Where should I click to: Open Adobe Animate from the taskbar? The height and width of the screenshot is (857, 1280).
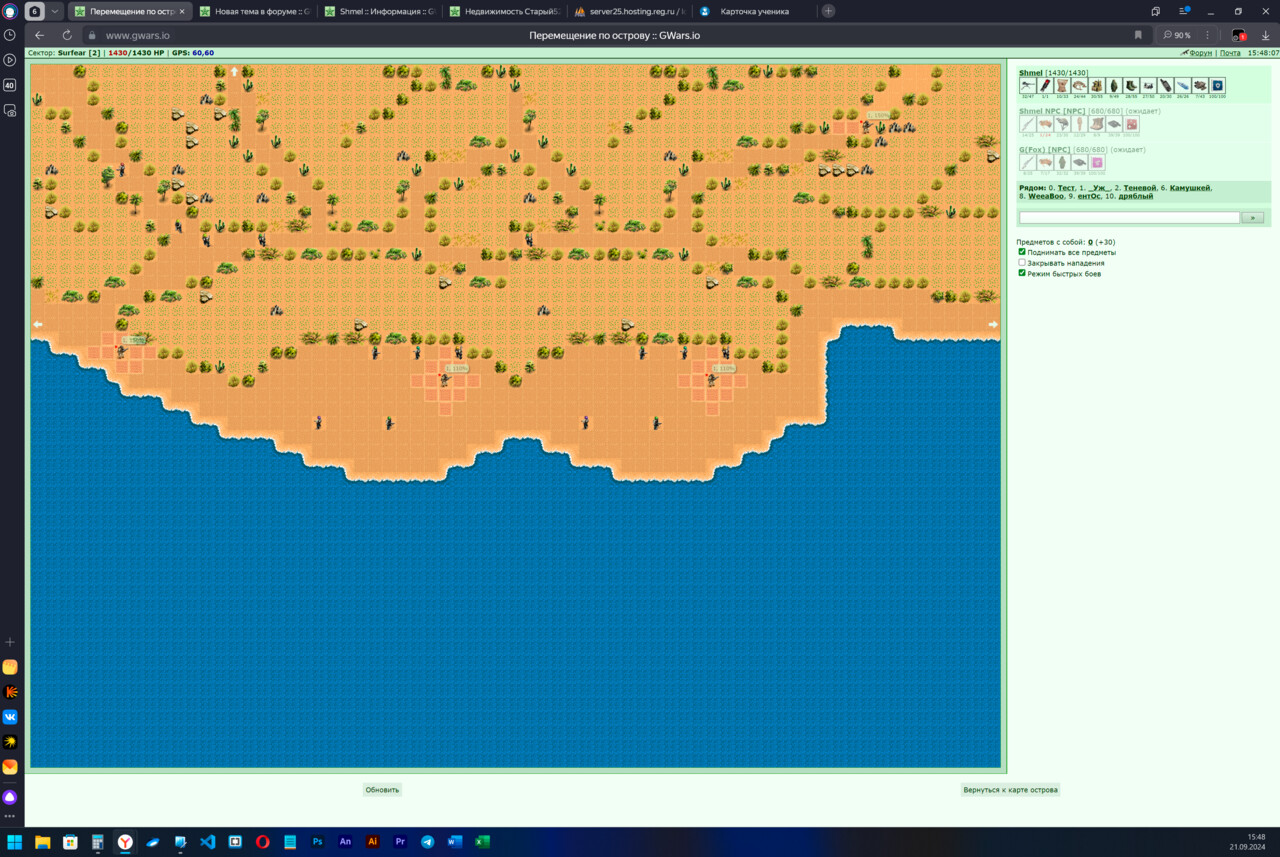345,842
